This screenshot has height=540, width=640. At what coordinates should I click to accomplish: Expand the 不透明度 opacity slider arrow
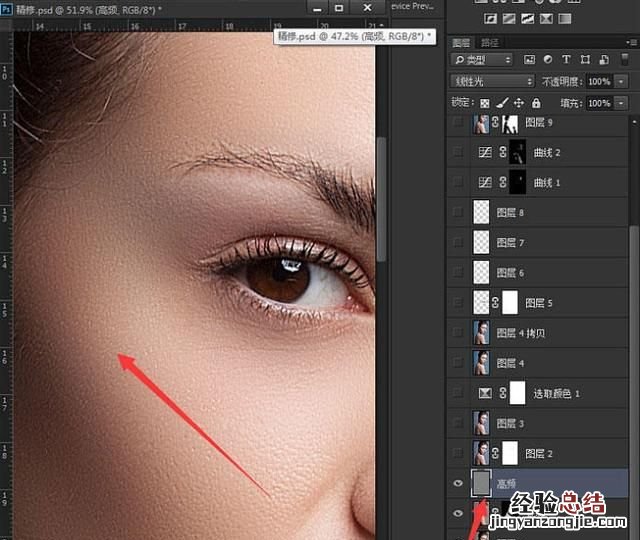619,81
